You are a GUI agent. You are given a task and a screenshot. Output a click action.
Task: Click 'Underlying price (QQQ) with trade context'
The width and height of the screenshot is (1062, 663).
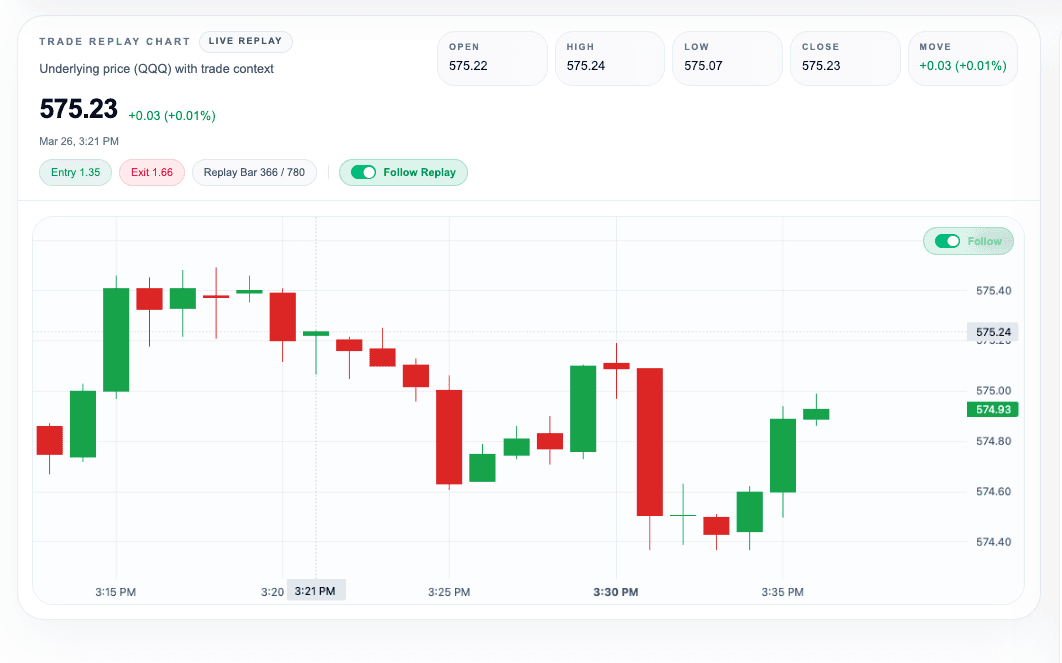(156, 68)
